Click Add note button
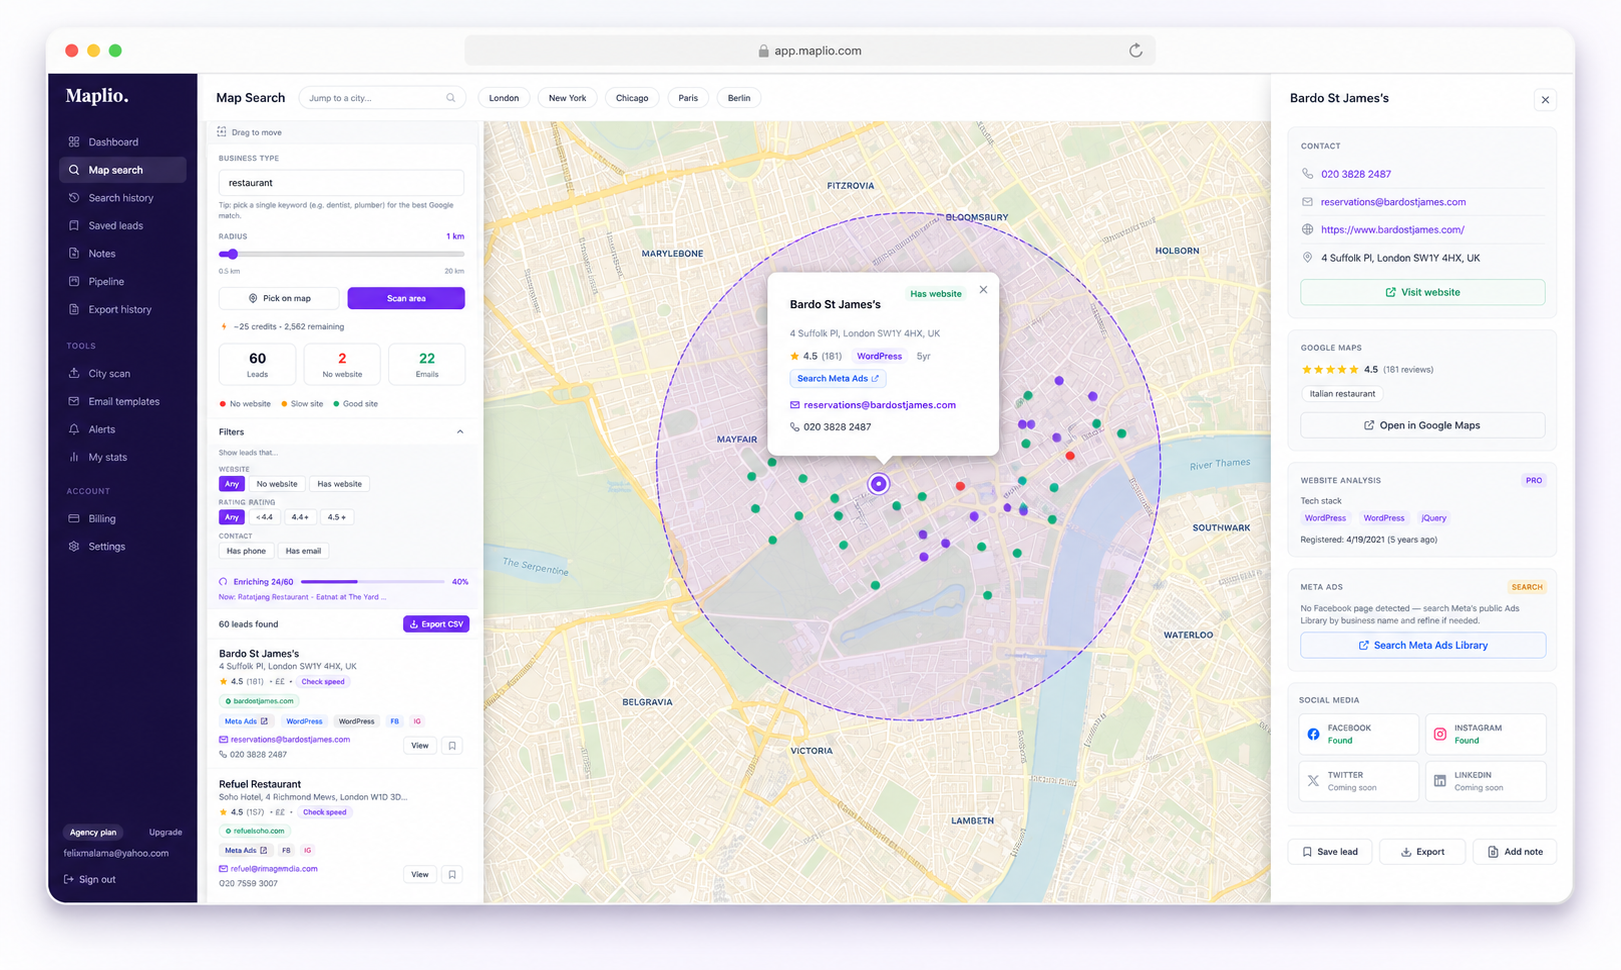The width and height of the screenshot is (1621, 970). pyautogui.click(x=1514, y=852)
